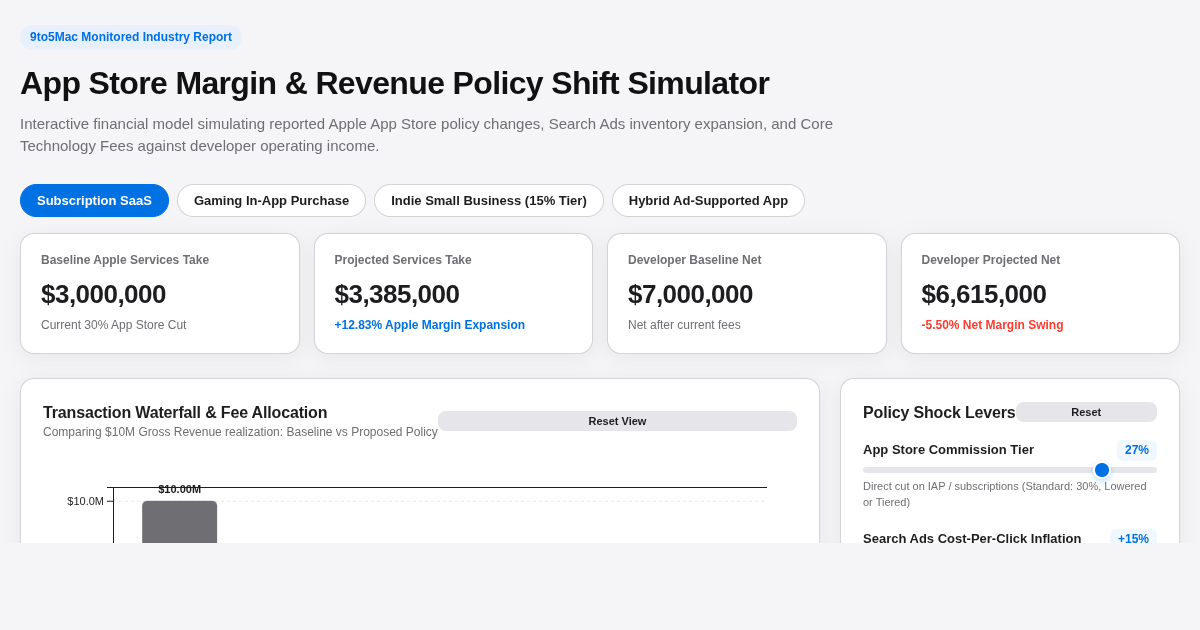Select the Baseline Apple Services Take card

click(160, 293)
